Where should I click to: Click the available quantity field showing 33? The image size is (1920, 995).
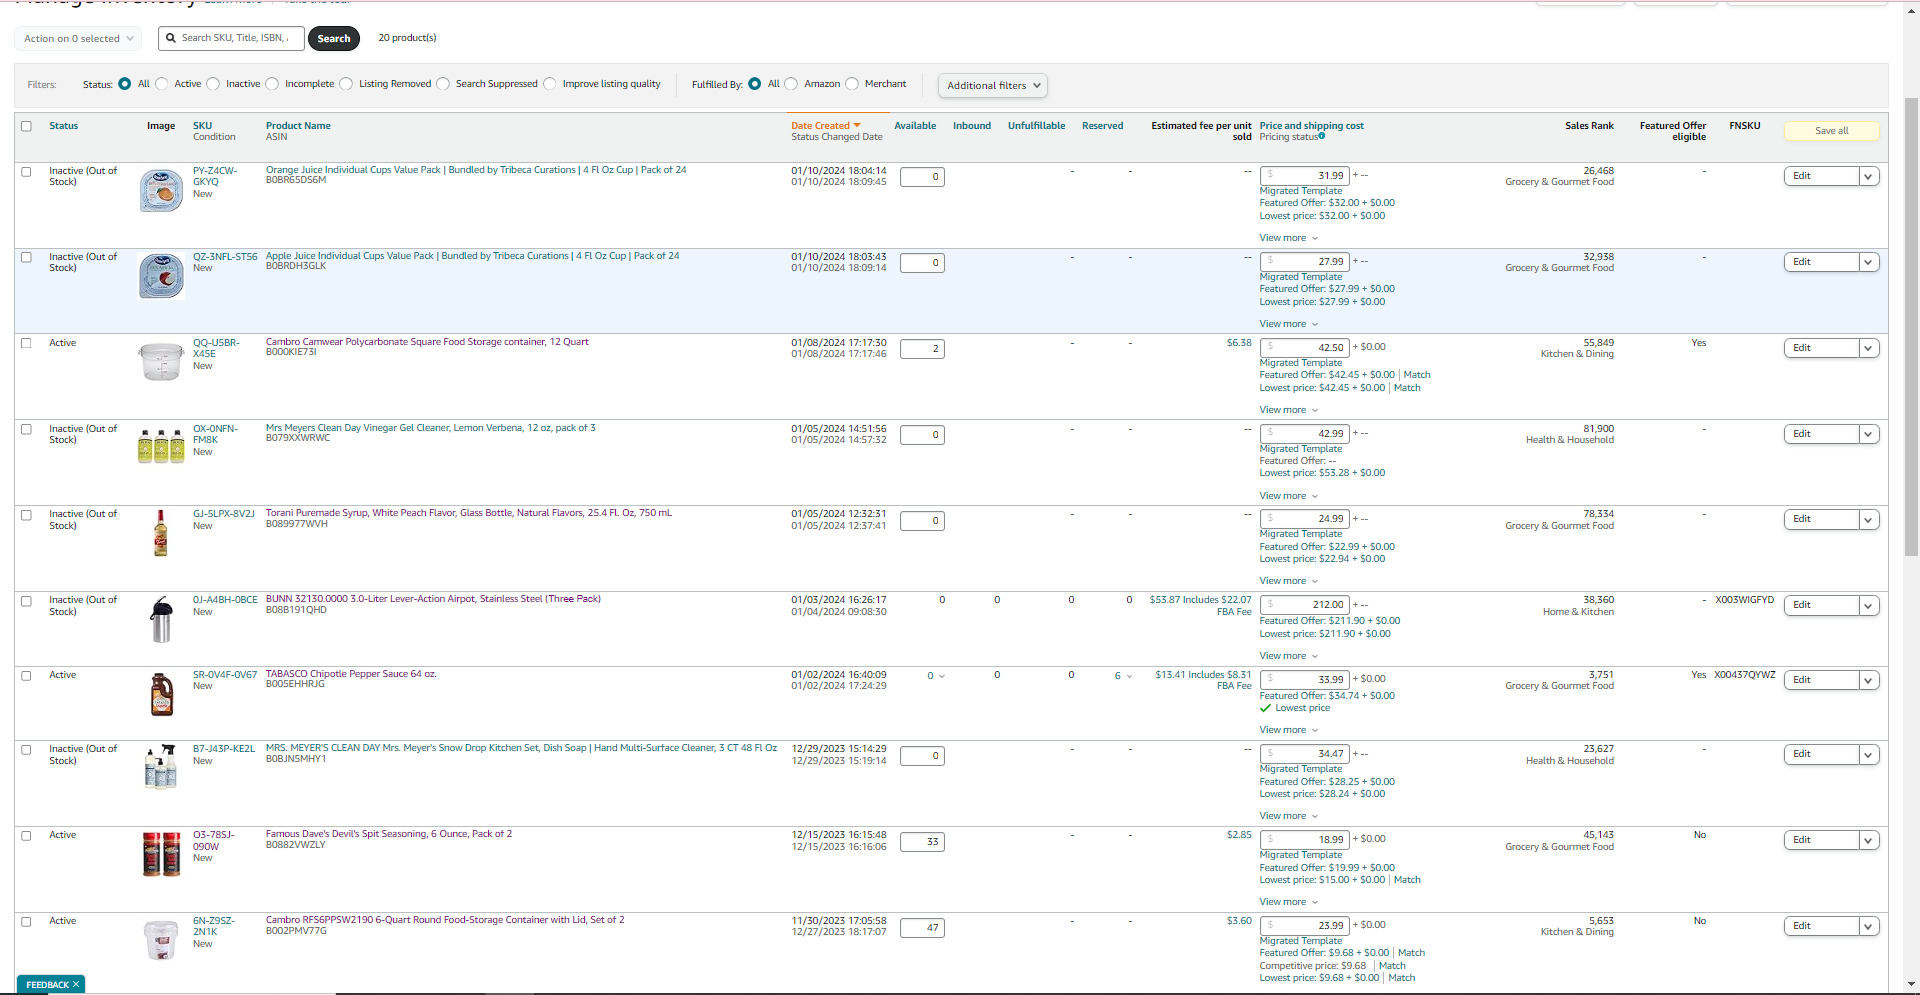click(922, 842)
